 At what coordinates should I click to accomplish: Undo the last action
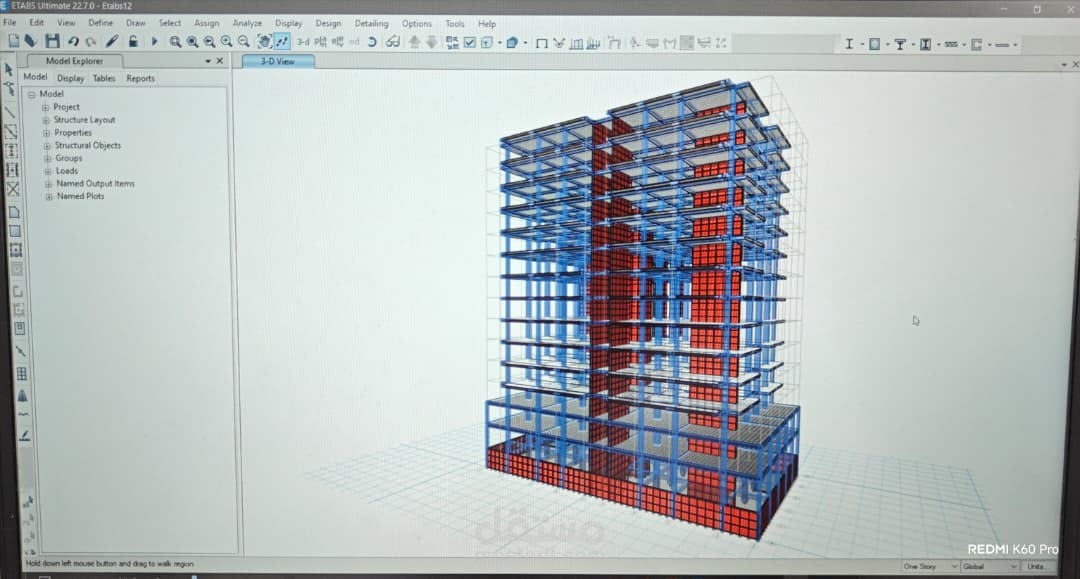73,42
